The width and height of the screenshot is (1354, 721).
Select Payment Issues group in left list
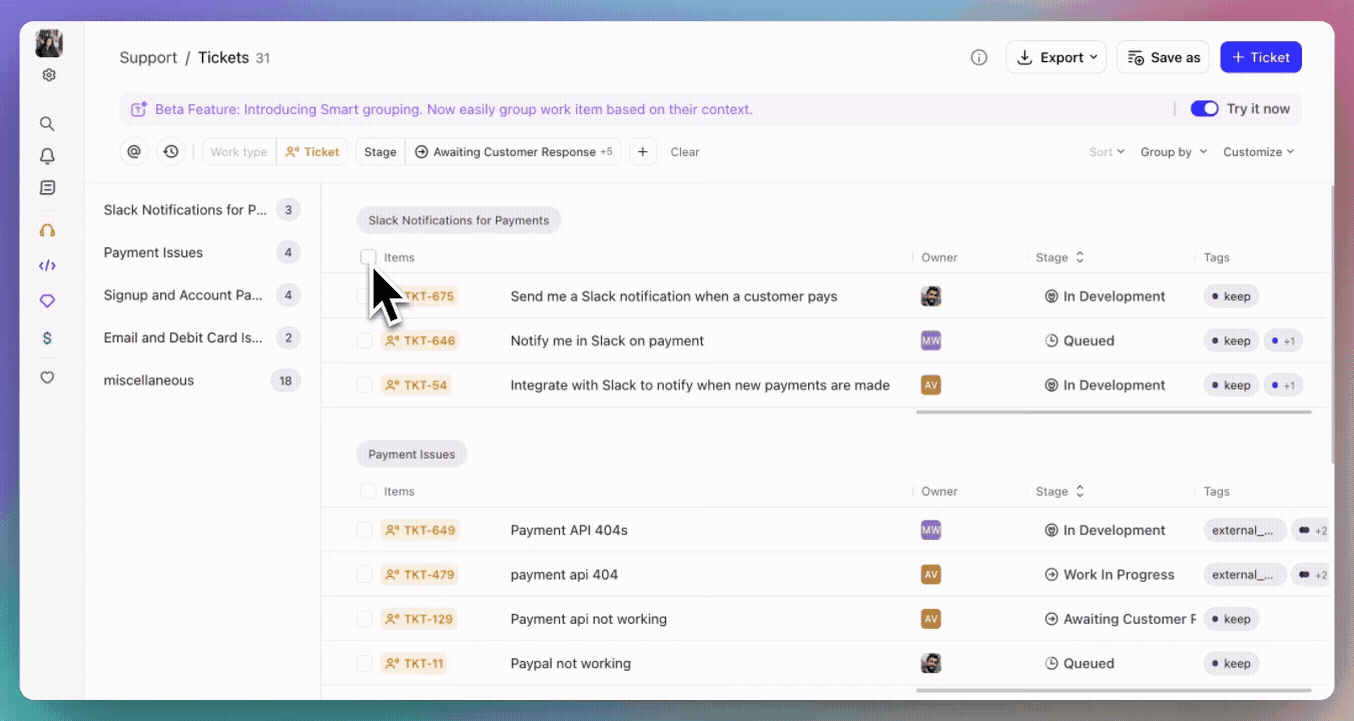(202, 253)
